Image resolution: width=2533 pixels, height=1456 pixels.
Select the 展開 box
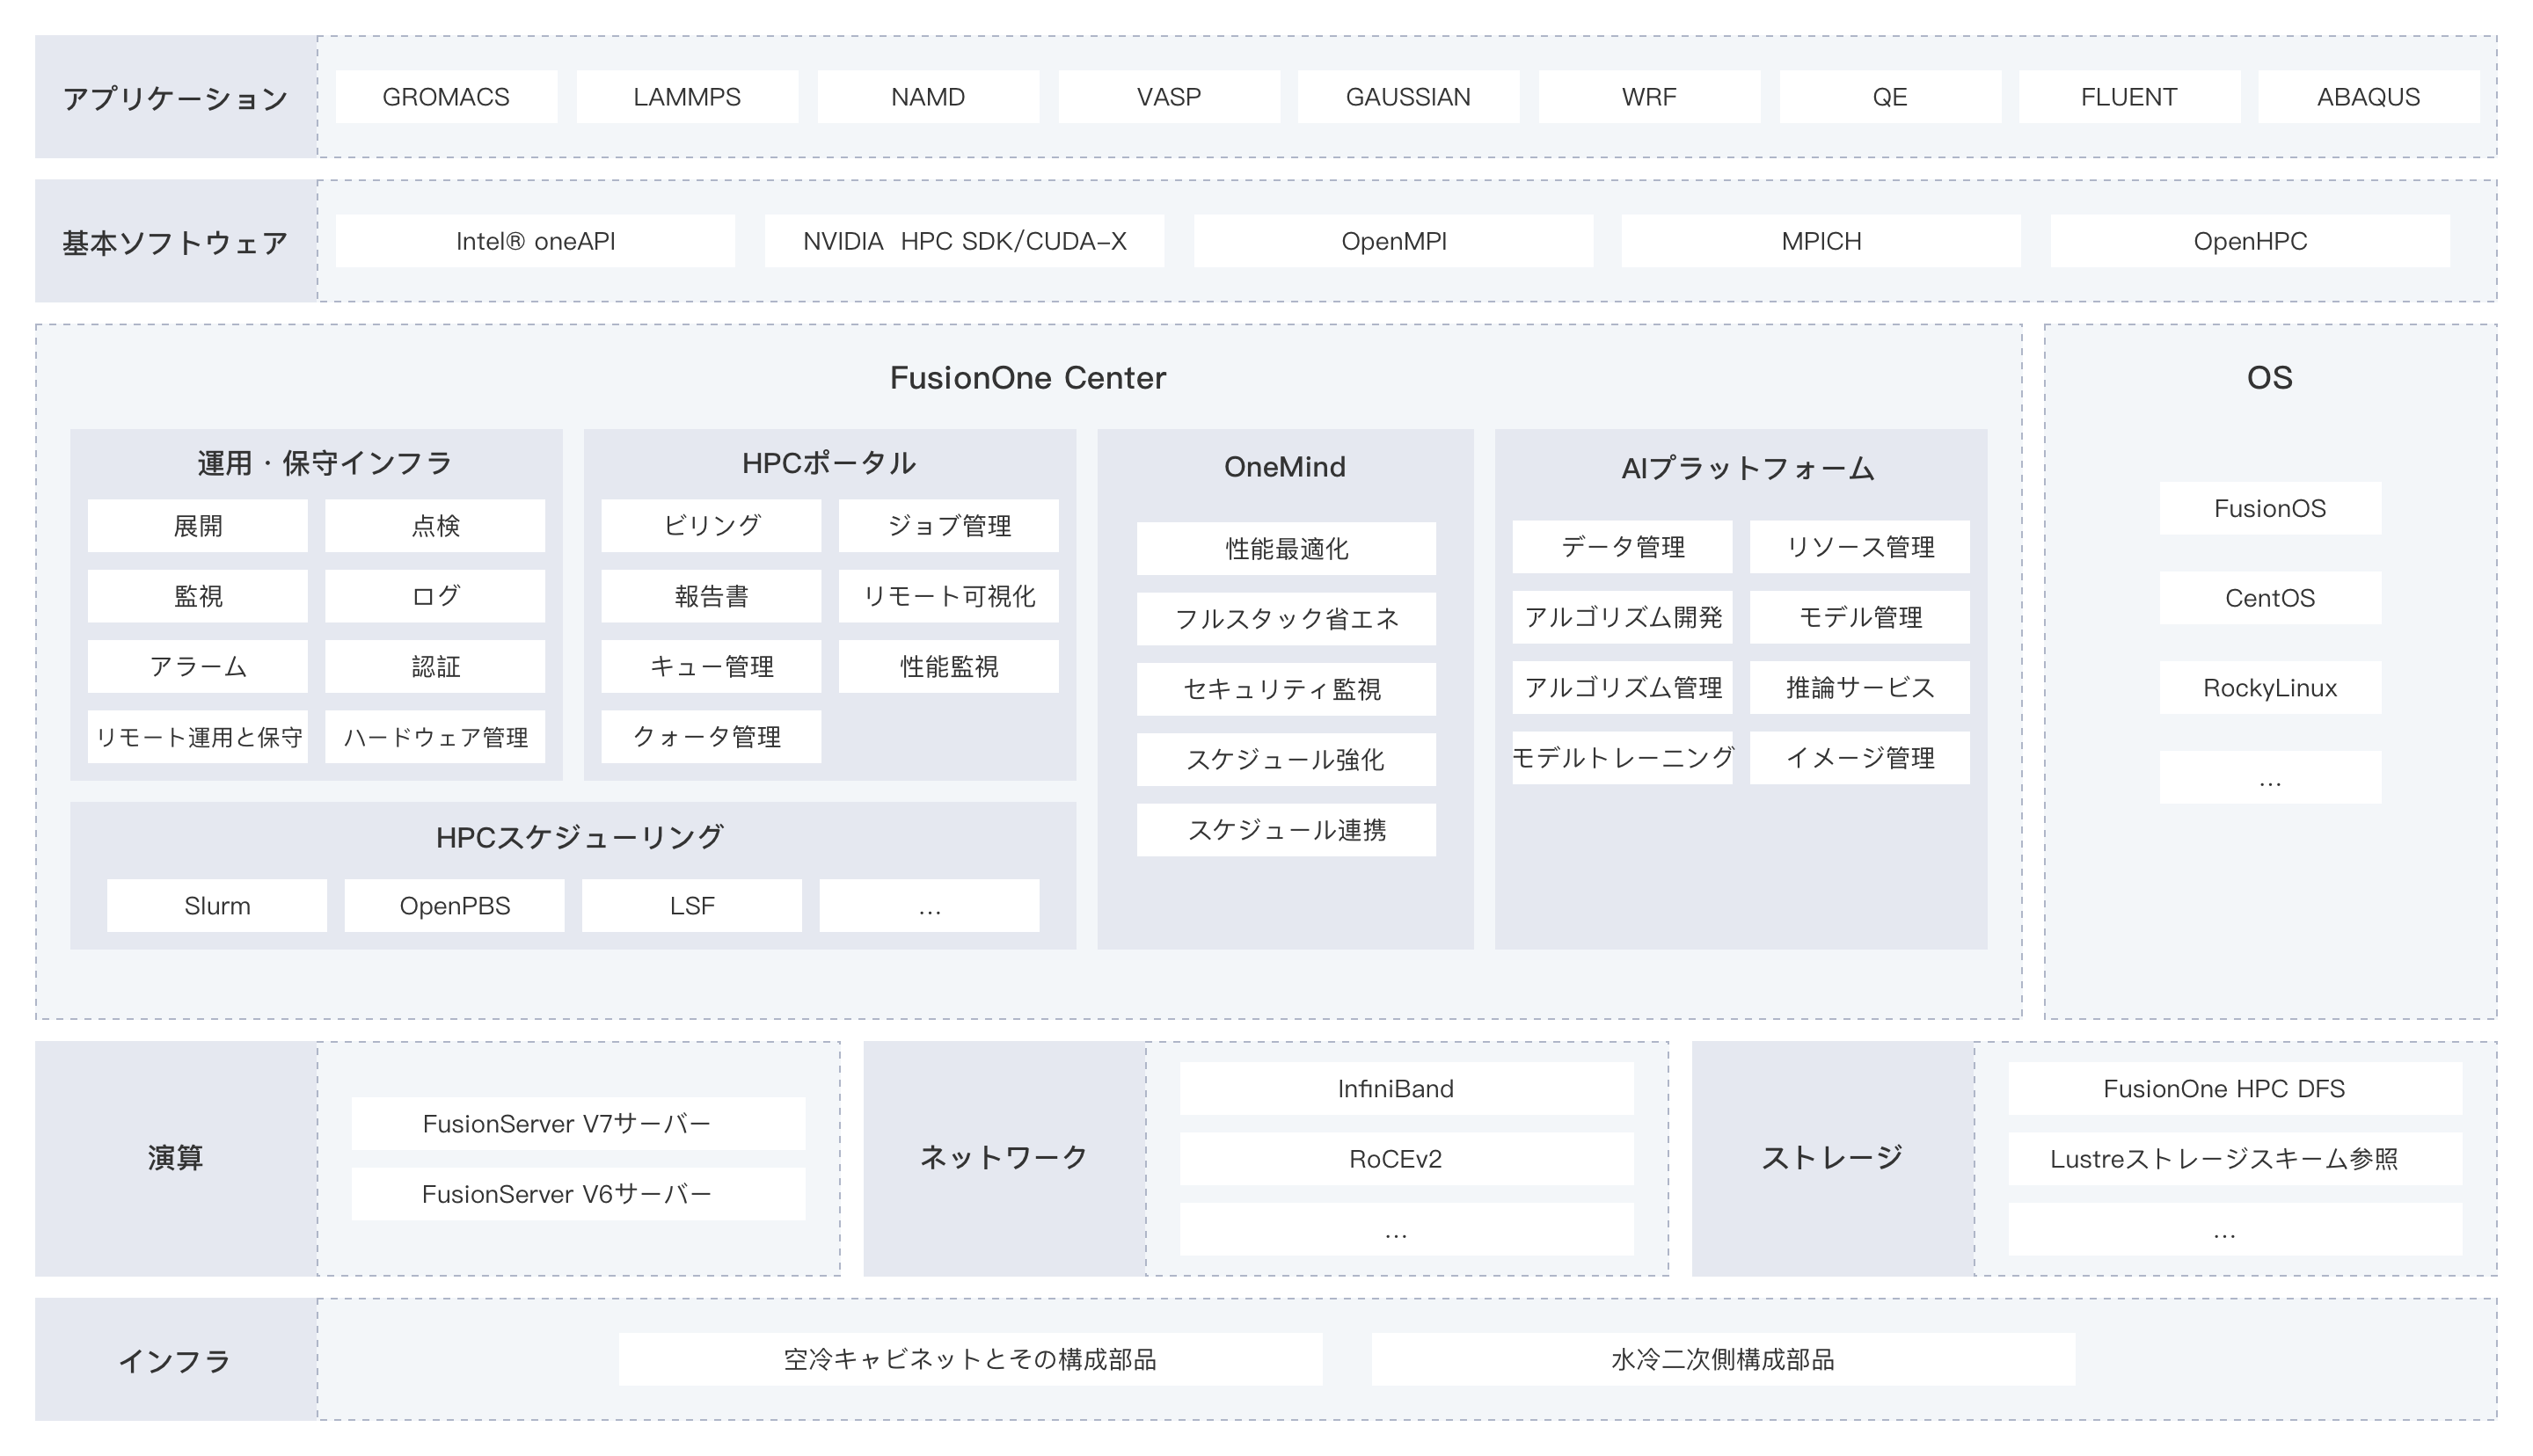point(198,526)
